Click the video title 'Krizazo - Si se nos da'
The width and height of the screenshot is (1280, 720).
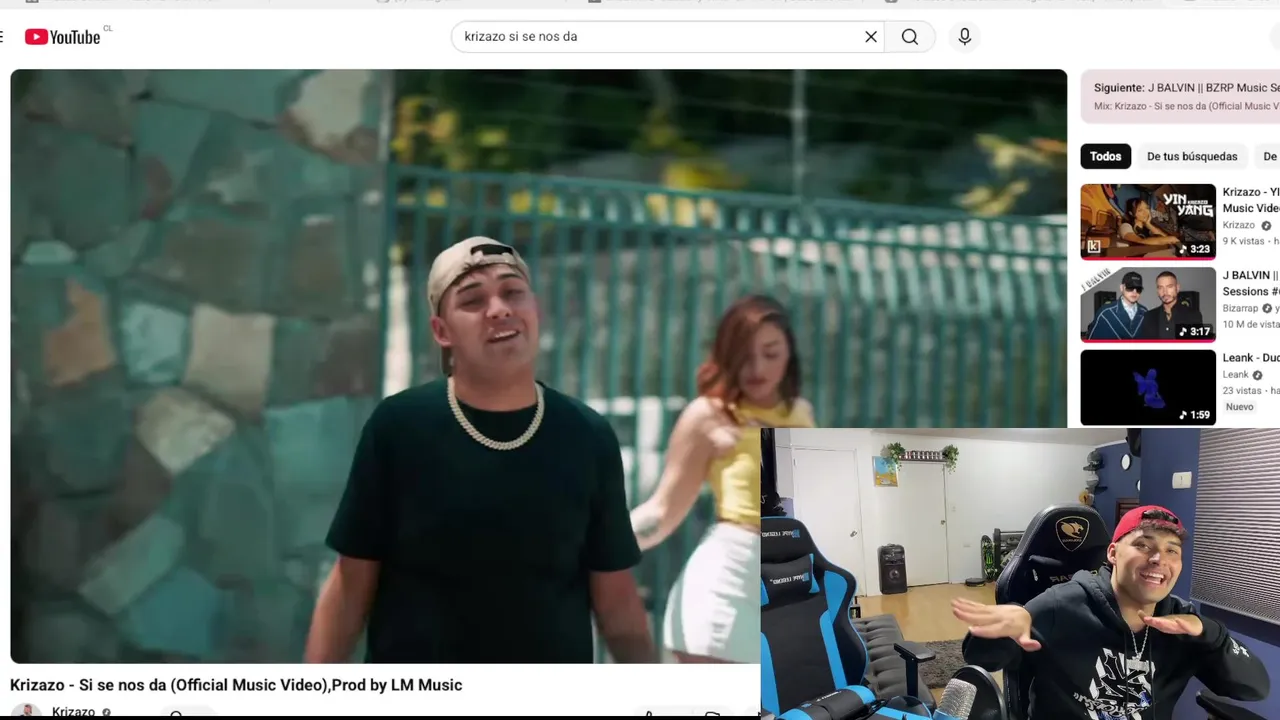[x=236, y=685]
